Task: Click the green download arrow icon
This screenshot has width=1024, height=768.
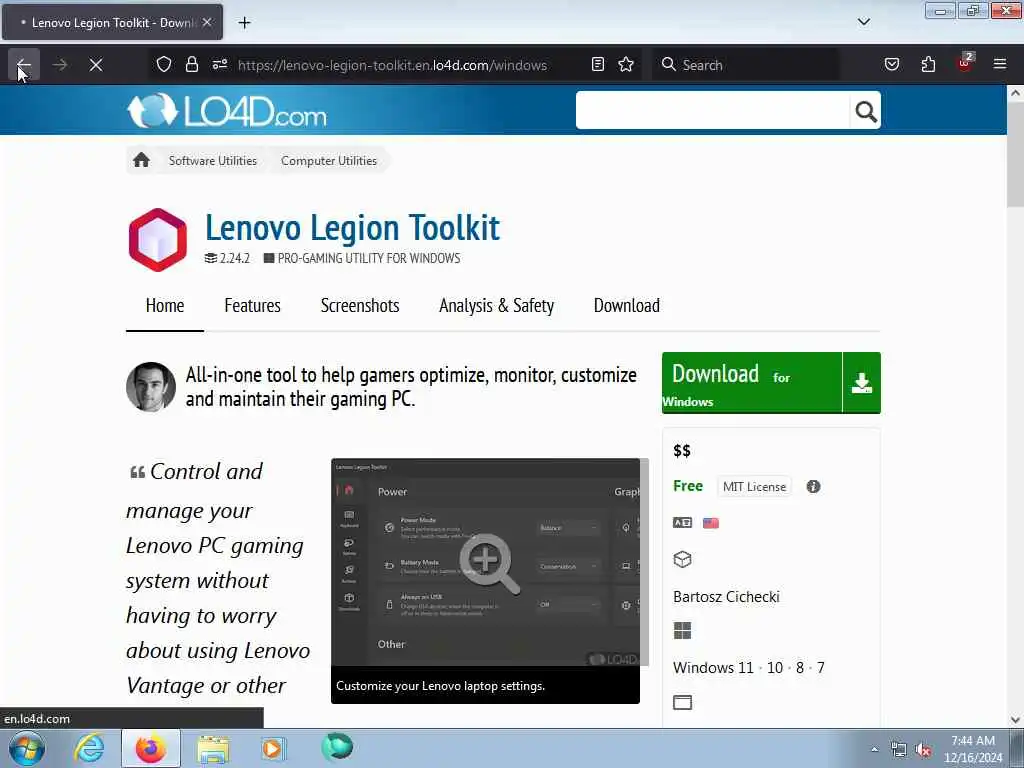Action: coord(861,383)
